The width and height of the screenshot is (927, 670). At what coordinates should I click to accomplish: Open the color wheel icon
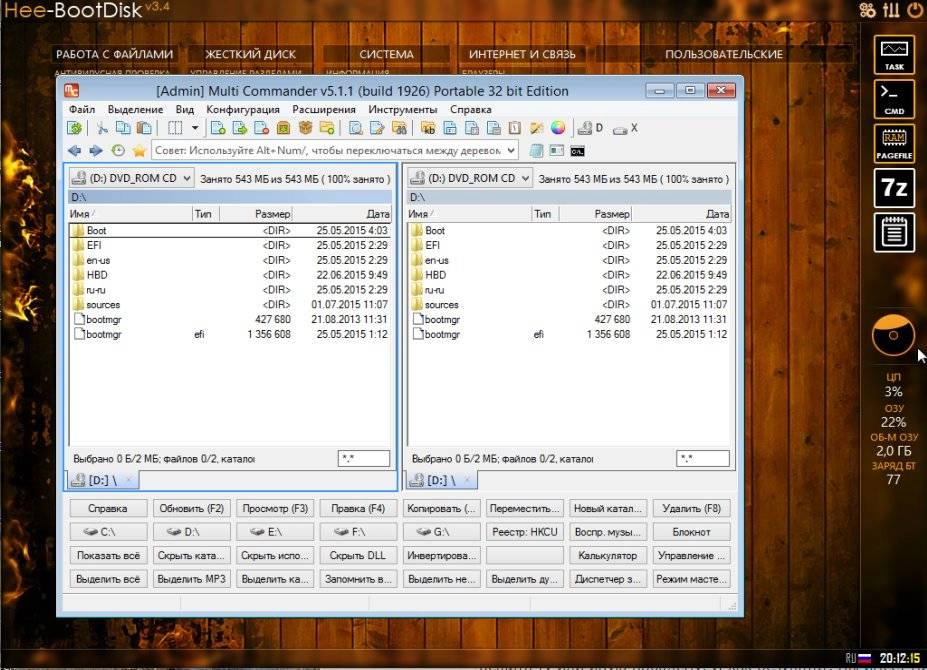(x=558, y=128)
